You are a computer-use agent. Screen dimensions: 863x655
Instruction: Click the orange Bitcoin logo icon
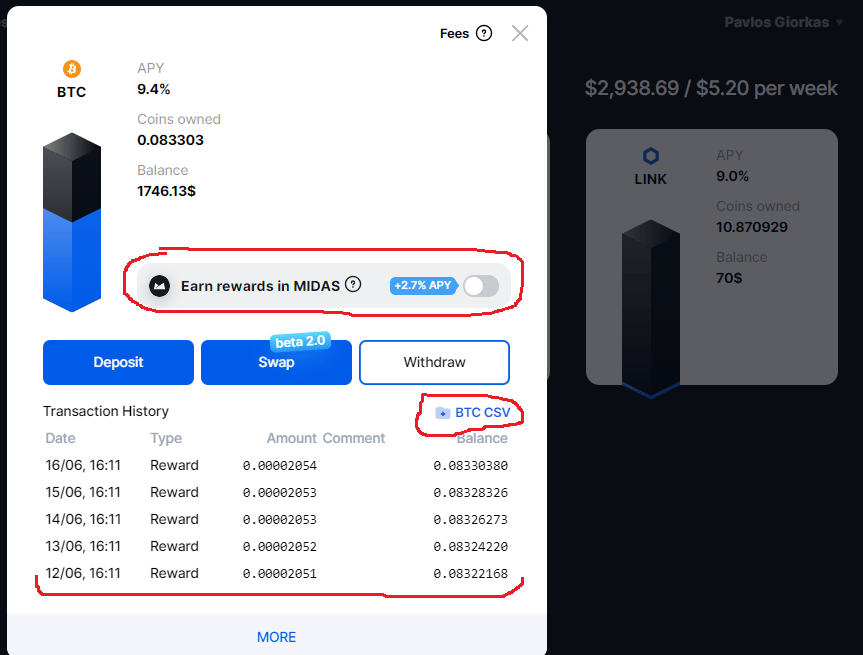point(72,69)
